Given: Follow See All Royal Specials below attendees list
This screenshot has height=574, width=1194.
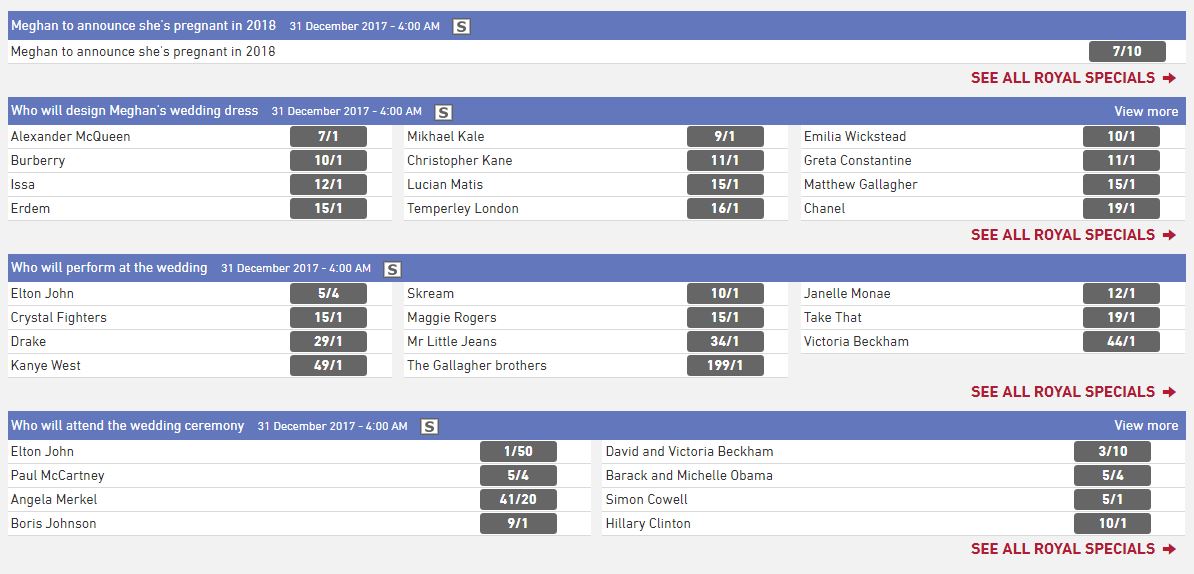Looking at the screenshot, I should (1073, 549).
